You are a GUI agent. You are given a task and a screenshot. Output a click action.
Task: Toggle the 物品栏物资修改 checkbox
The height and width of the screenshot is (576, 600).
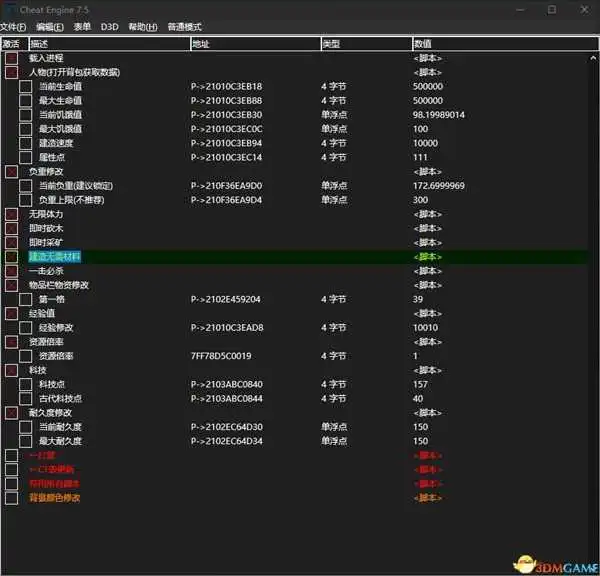(x=11, y=285)
